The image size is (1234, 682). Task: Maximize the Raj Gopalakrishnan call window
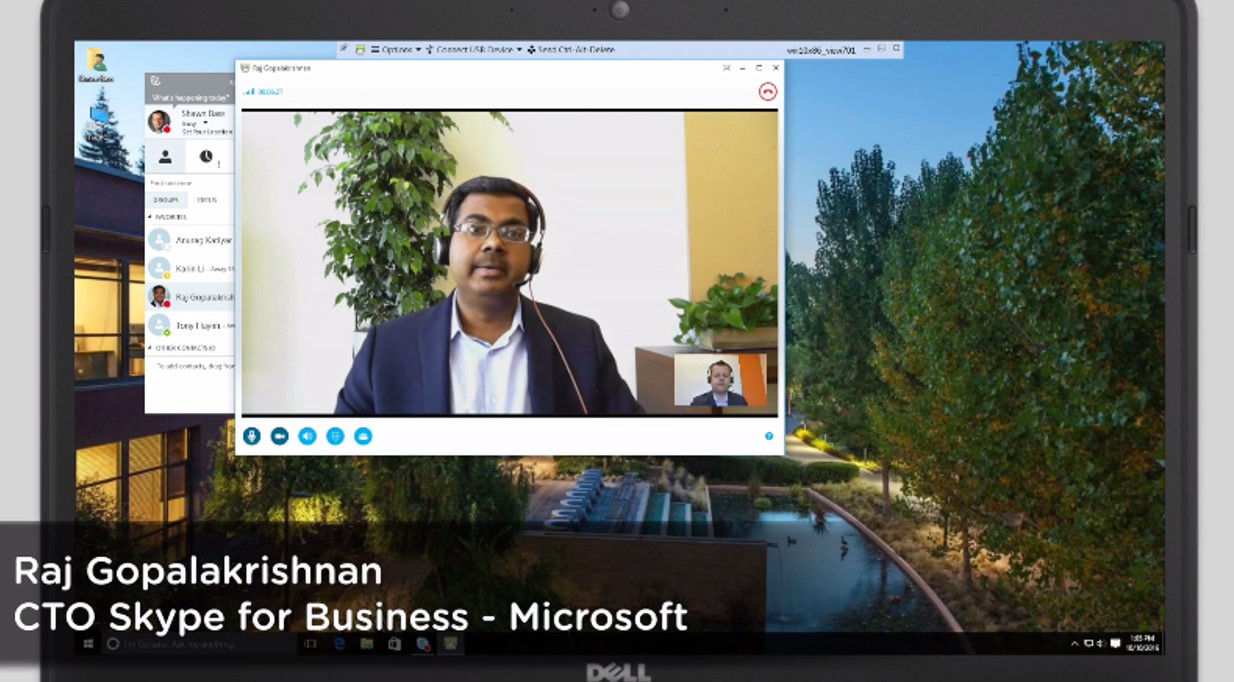(x=759, y=68)
